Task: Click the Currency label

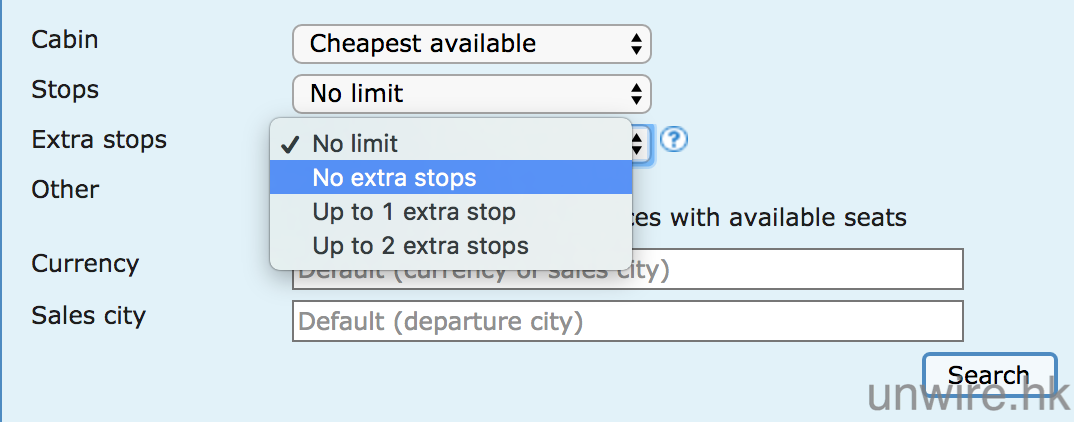Action: (x=85, y=264)
